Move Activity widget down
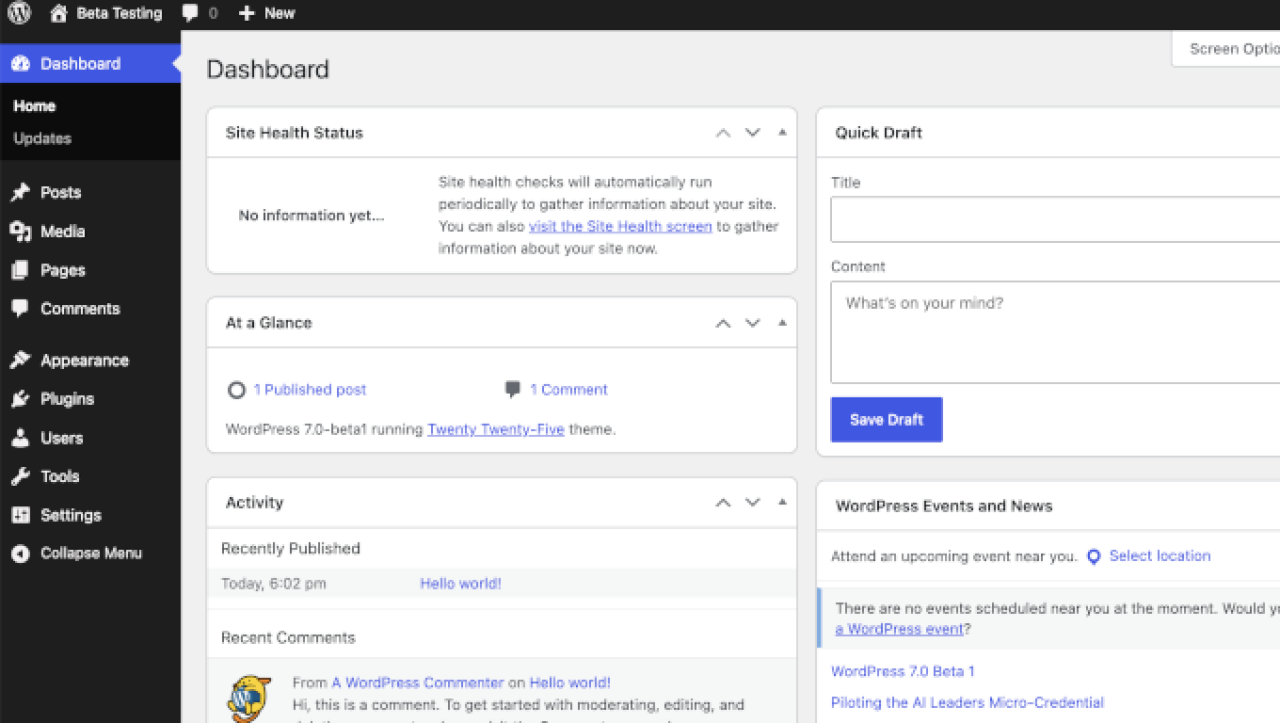Image resolution: width=1280 pixels, height=723 pixels. pyautogui.click(x=753, y=503)
